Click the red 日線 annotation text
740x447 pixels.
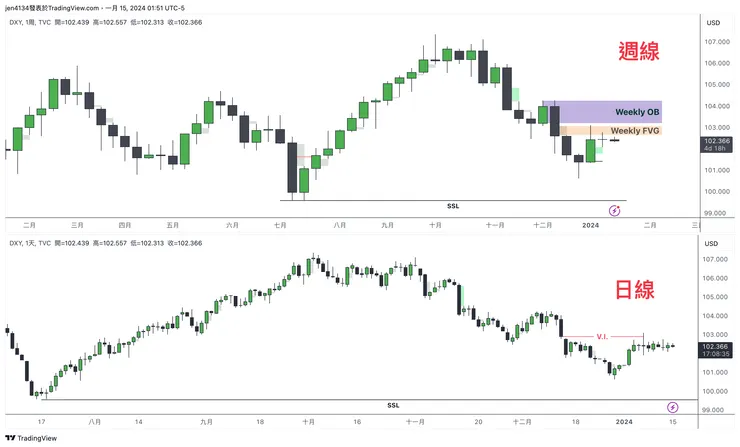tap(635, 289)
